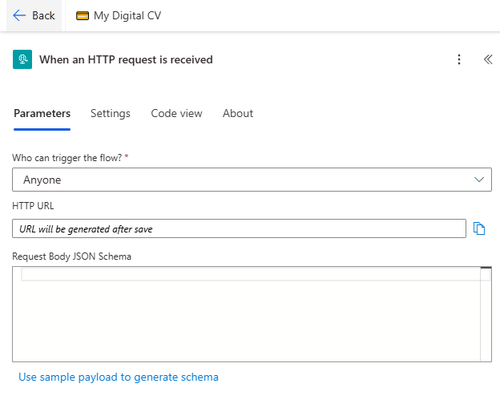Select the HTTP URL label
Viewport: 500px width, 396px height.
coord(33,206)
